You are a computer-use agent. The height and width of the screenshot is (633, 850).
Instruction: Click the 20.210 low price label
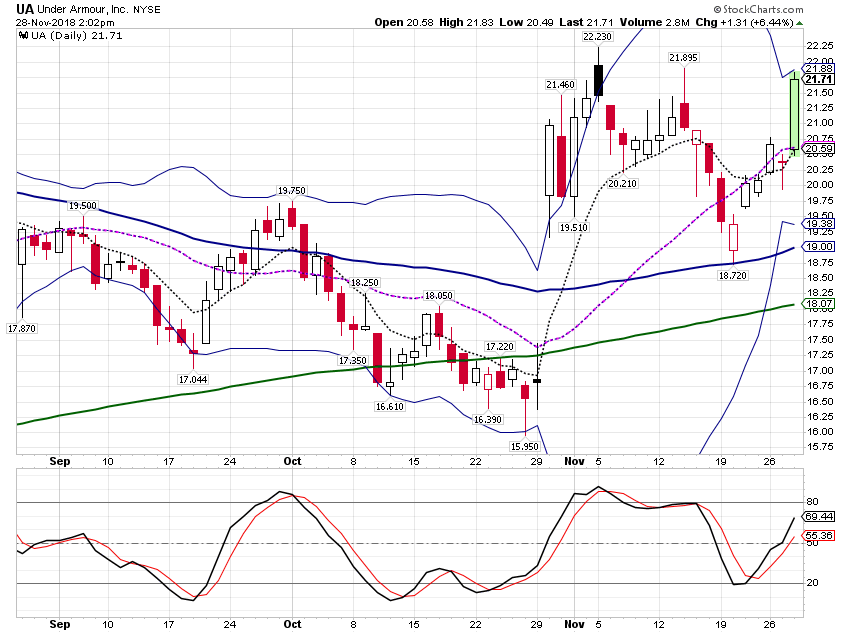(622, 184)
